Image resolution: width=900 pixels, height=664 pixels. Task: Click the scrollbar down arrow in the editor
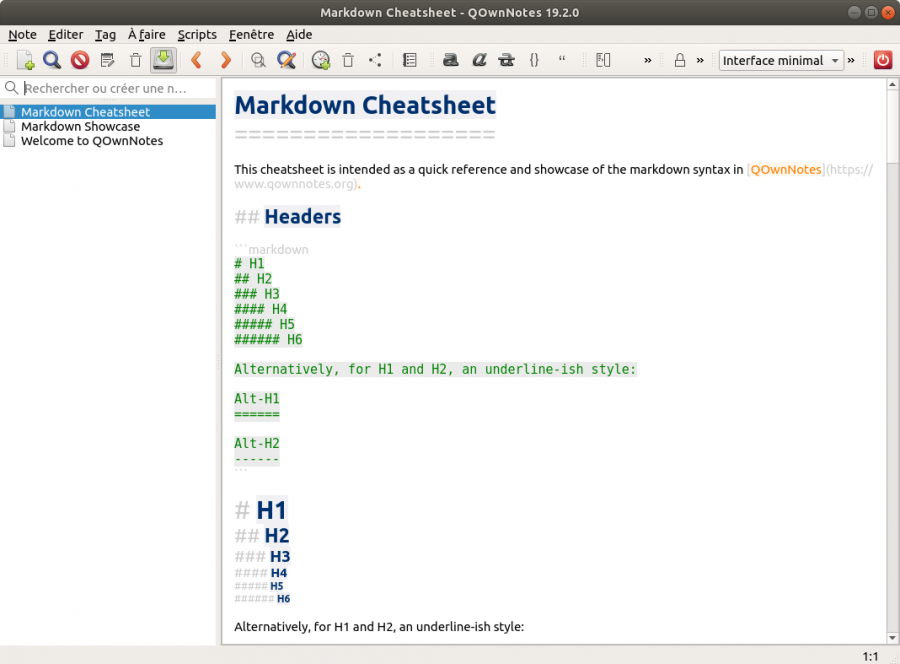click(x=893, y=638)
